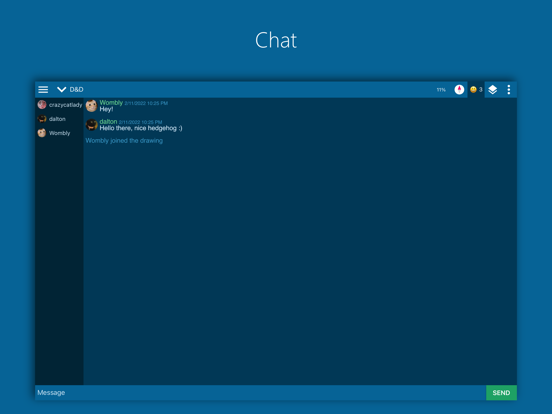Screen dimensions: 552x414
Task: Open the layers panel icon
Action: point(493,90)
